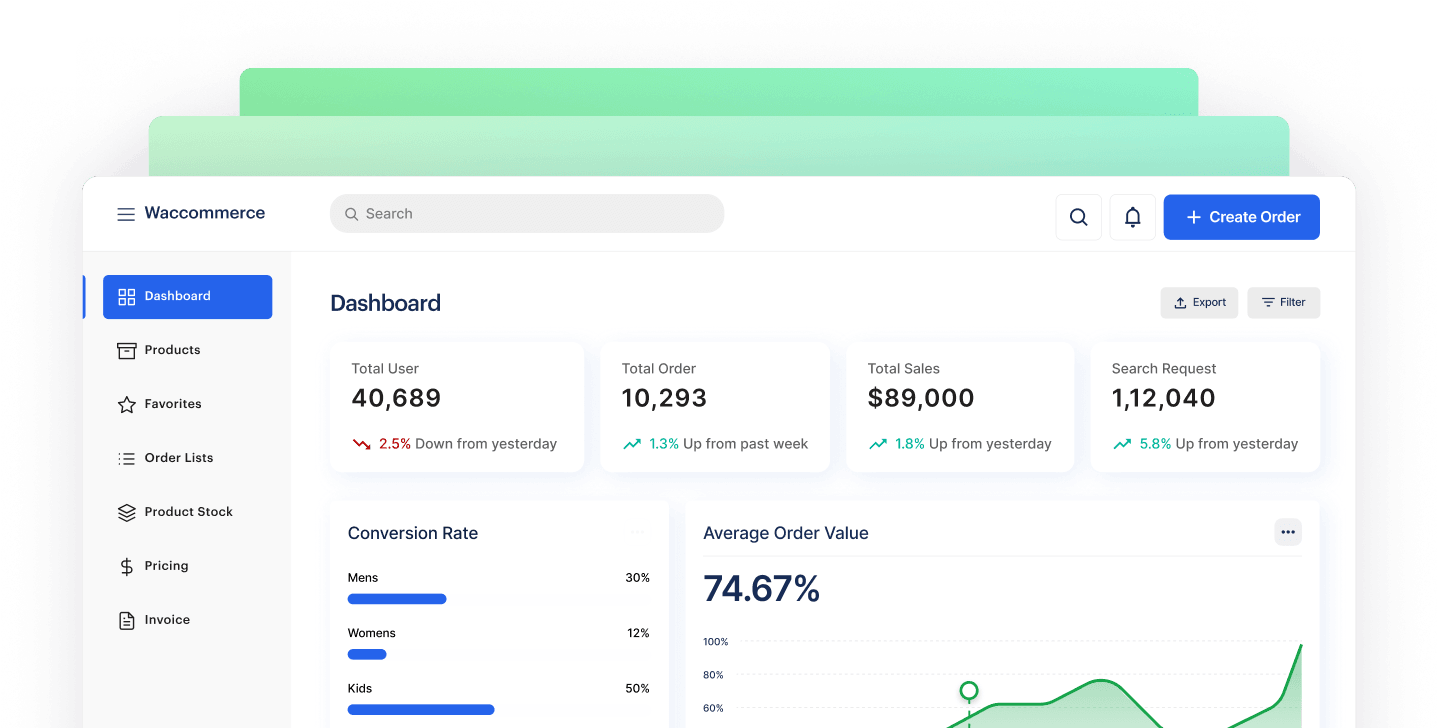Click the Average Order Value heading
1438x728 pixels.
click(786, 533)
